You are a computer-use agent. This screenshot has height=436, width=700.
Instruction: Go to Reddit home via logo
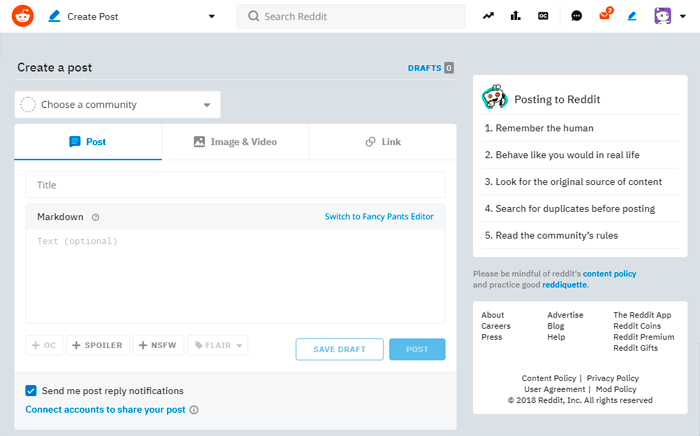[x=22, y=16]
